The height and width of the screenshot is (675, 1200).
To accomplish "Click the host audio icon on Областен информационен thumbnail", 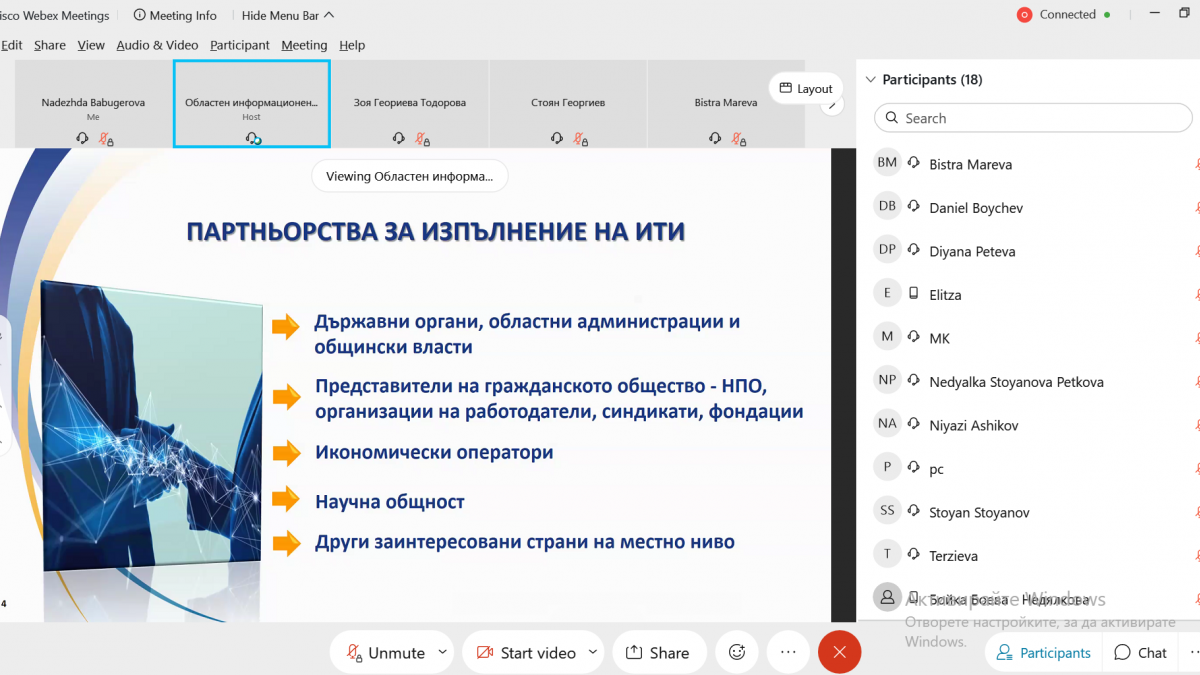I will coord(253,139).
